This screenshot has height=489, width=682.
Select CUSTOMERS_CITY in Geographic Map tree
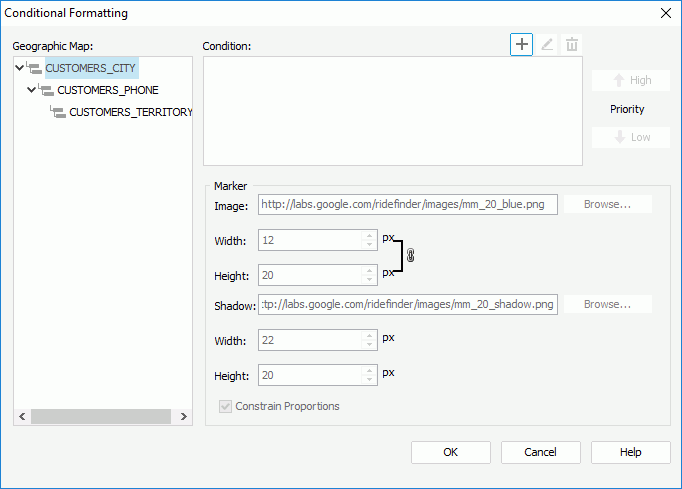[x=90, y=68]
